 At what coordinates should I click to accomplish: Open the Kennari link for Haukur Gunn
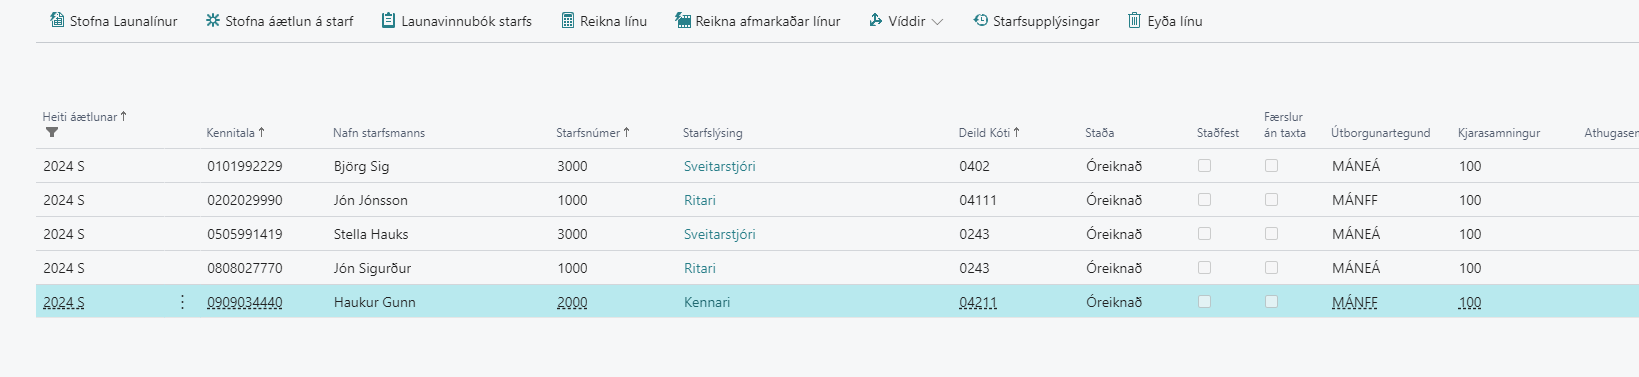(707, 302)
